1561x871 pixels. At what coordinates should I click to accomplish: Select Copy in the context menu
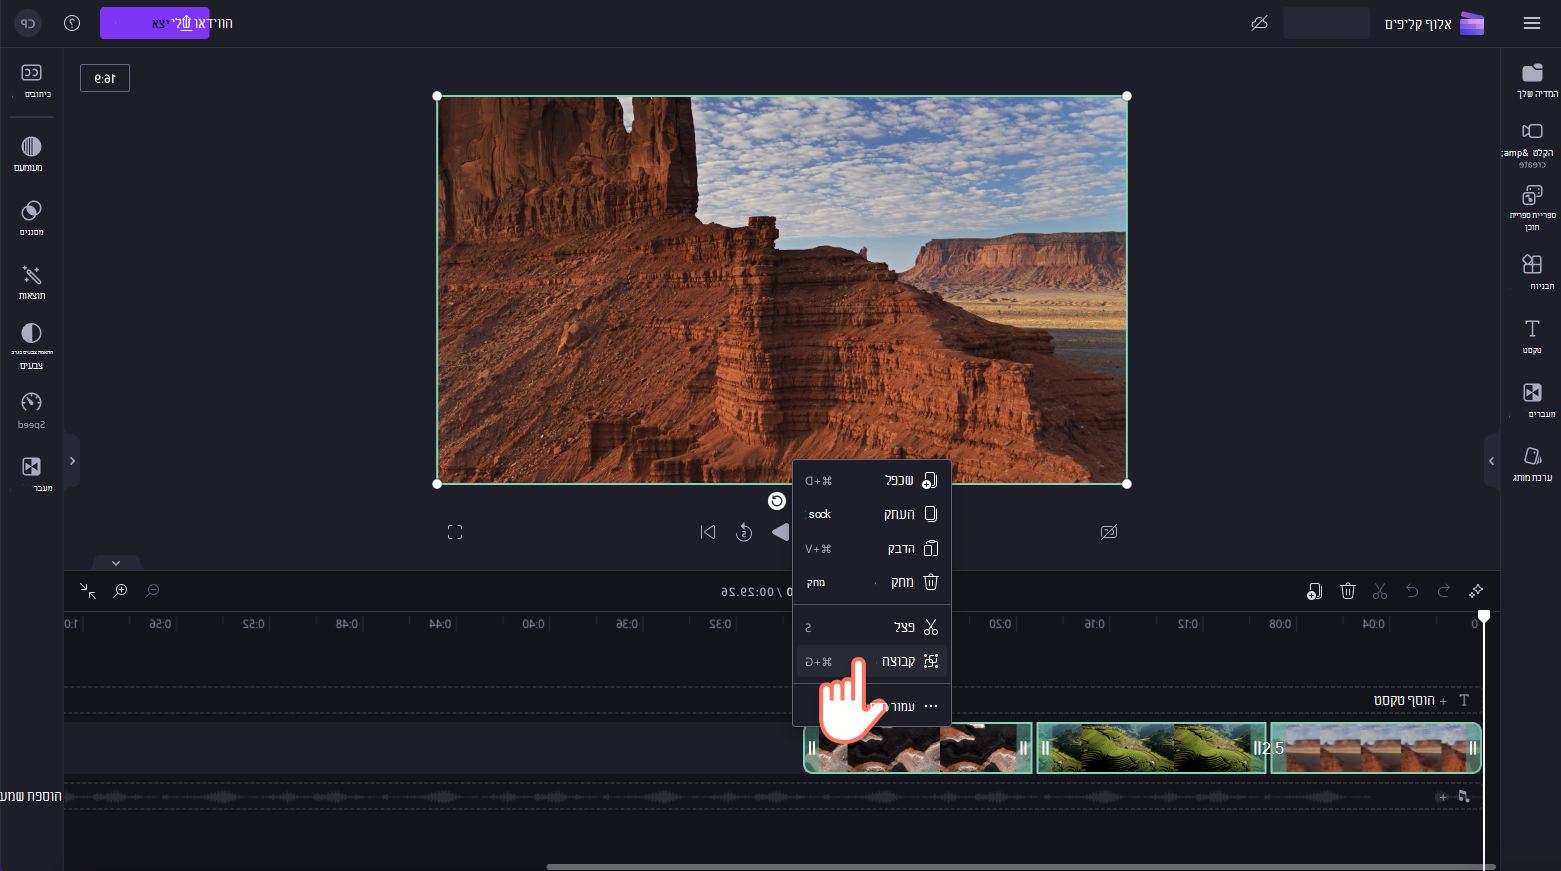(872, 514)
